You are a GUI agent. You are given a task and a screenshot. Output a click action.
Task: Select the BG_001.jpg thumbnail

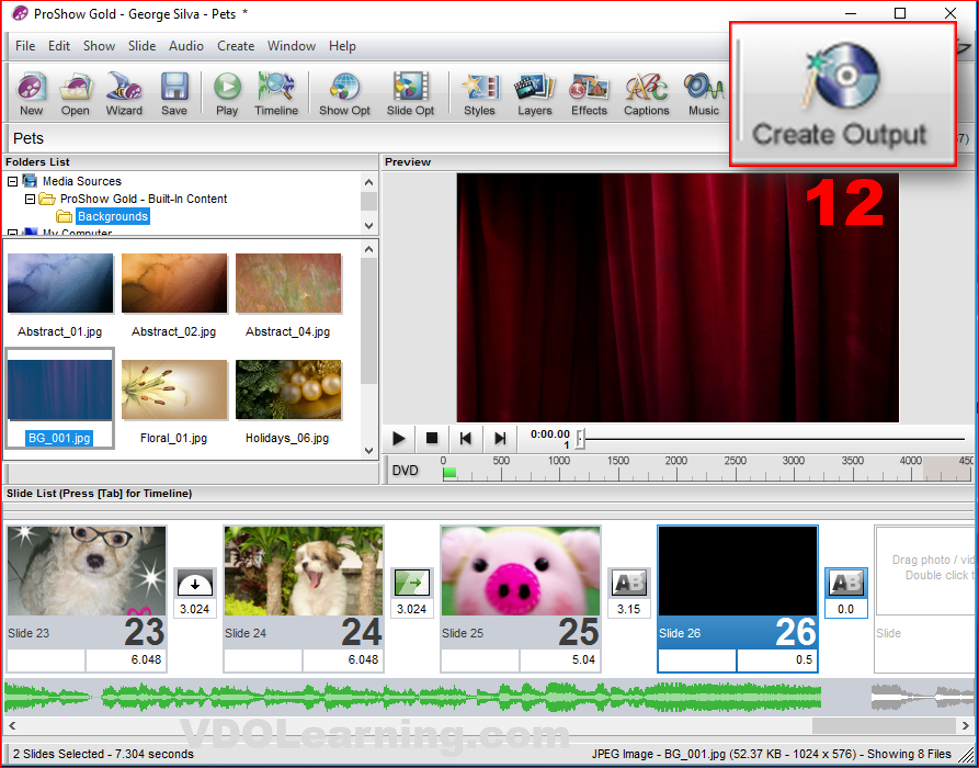60,390
